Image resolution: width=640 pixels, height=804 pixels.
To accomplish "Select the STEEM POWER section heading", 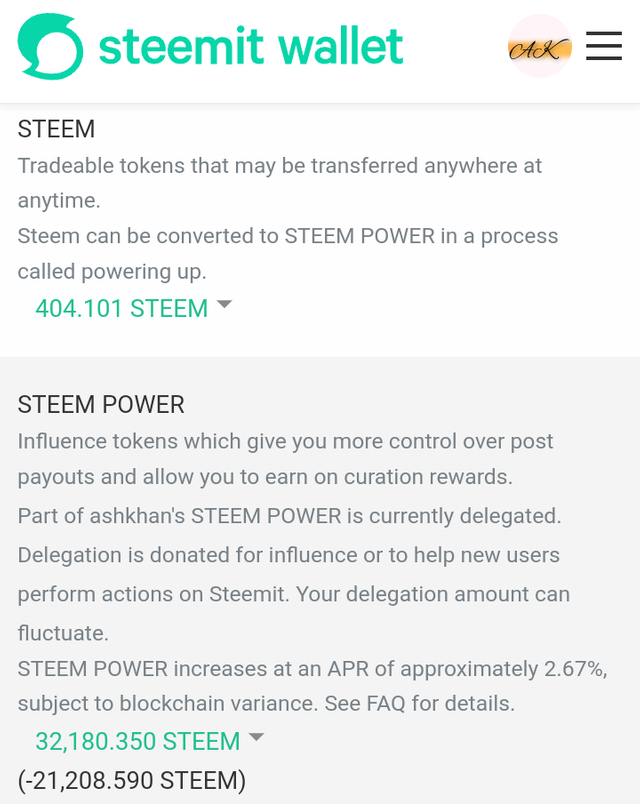I will [101, 405].
